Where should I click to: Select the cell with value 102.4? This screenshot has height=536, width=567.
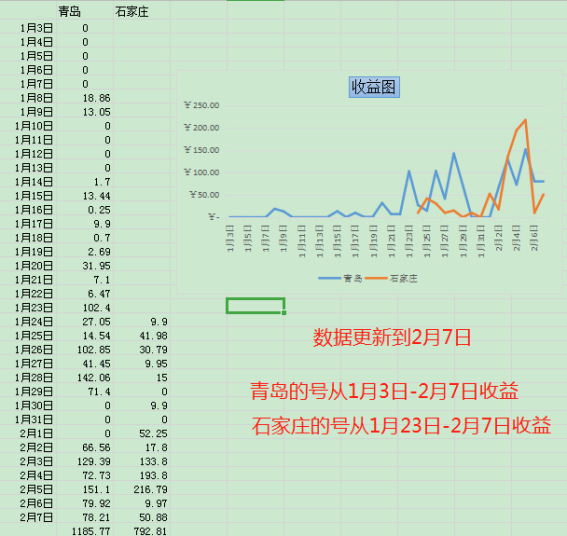85,308
